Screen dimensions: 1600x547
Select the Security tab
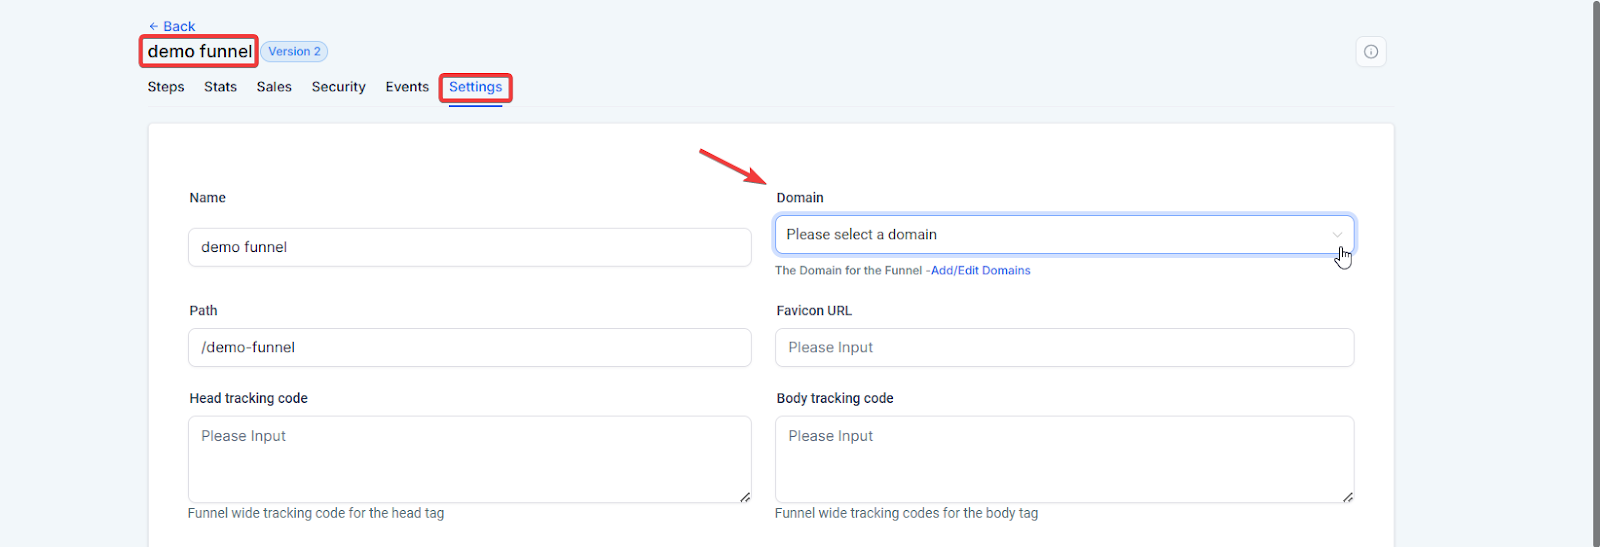click(x=338, y=87)
